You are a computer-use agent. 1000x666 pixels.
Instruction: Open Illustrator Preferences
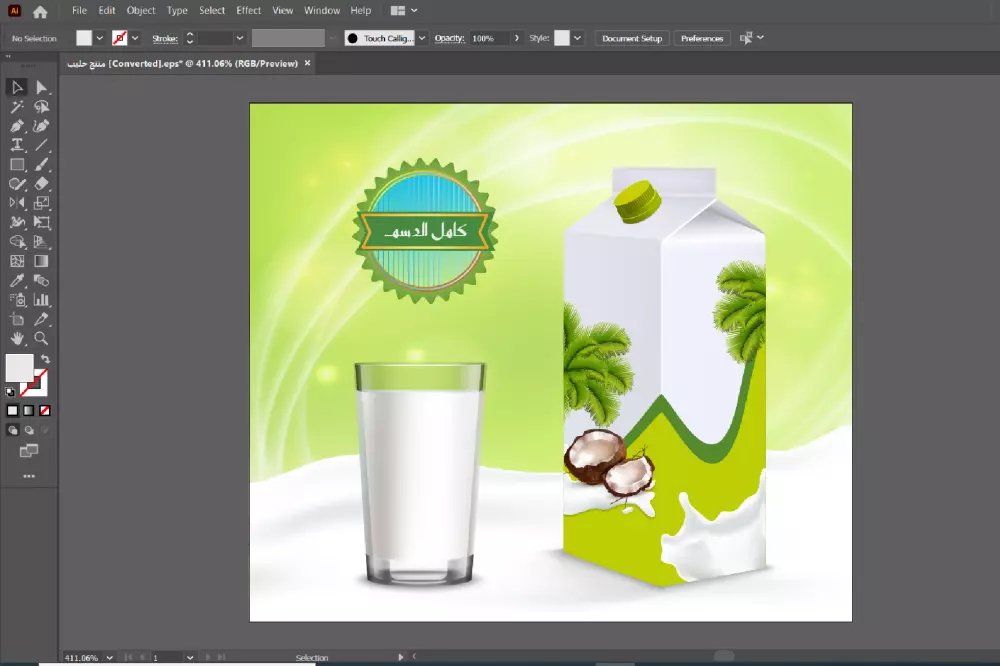pyautogui.click(x=701, y=38)
